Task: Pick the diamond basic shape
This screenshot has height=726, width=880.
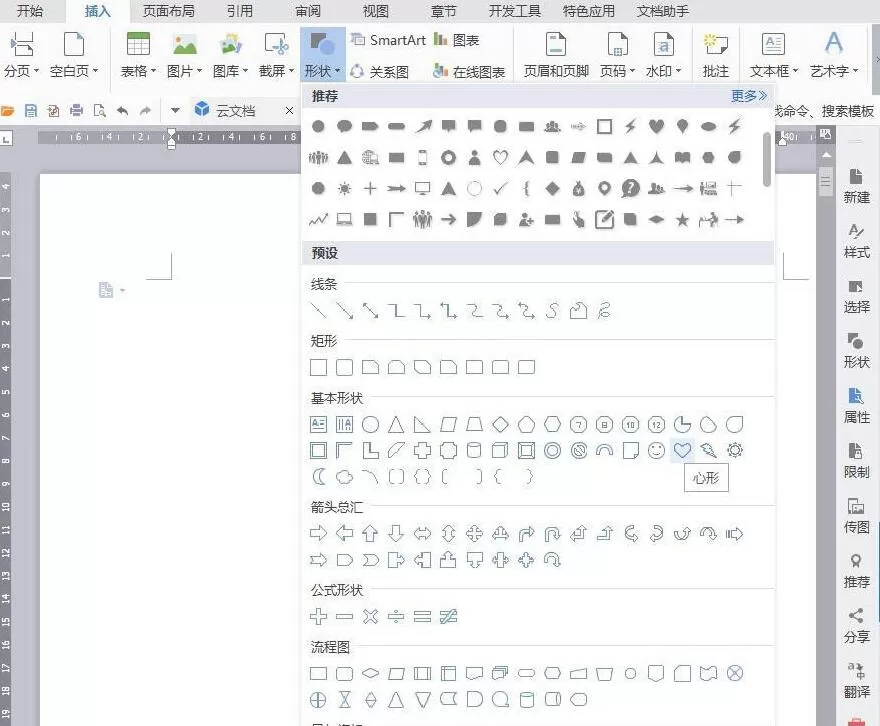Action: (x=500, y=425)
